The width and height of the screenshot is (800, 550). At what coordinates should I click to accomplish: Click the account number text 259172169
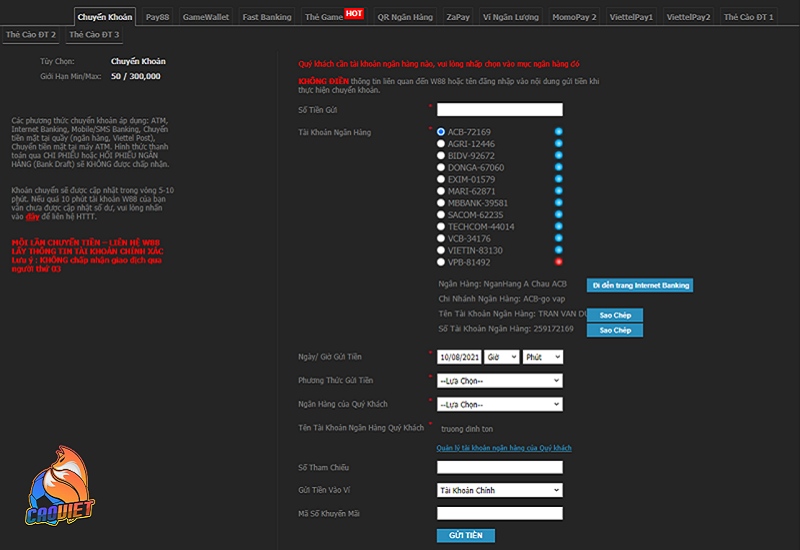(554, 329)
